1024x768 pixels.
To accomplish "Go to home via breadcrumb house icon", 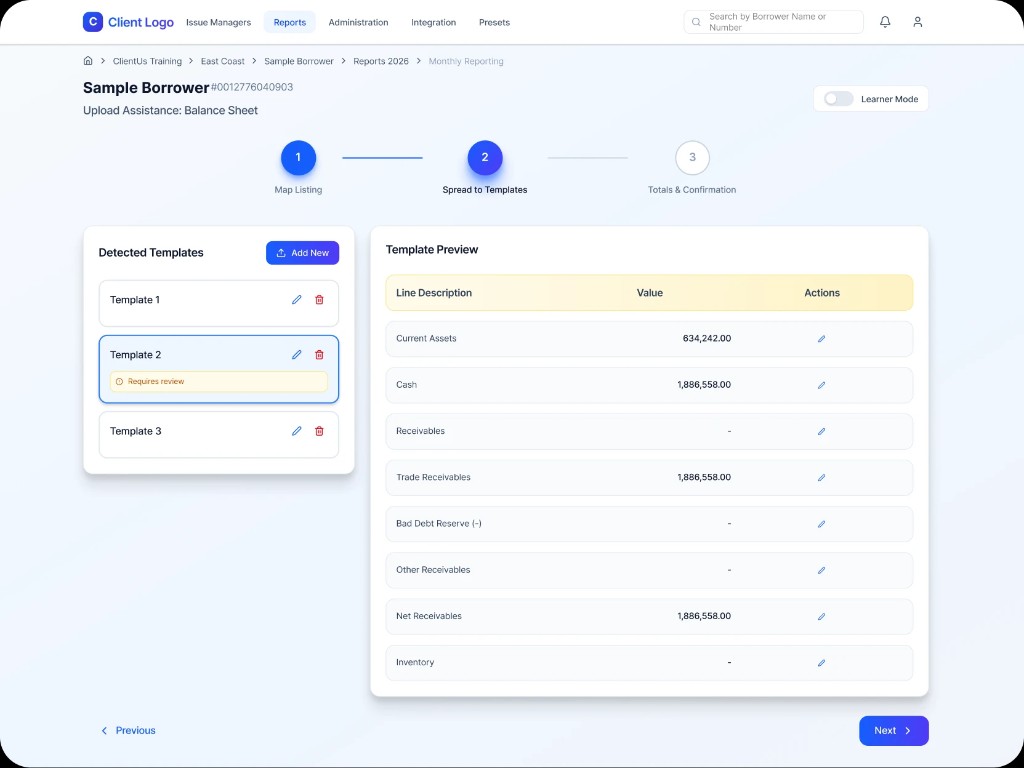I will [88, 61].
